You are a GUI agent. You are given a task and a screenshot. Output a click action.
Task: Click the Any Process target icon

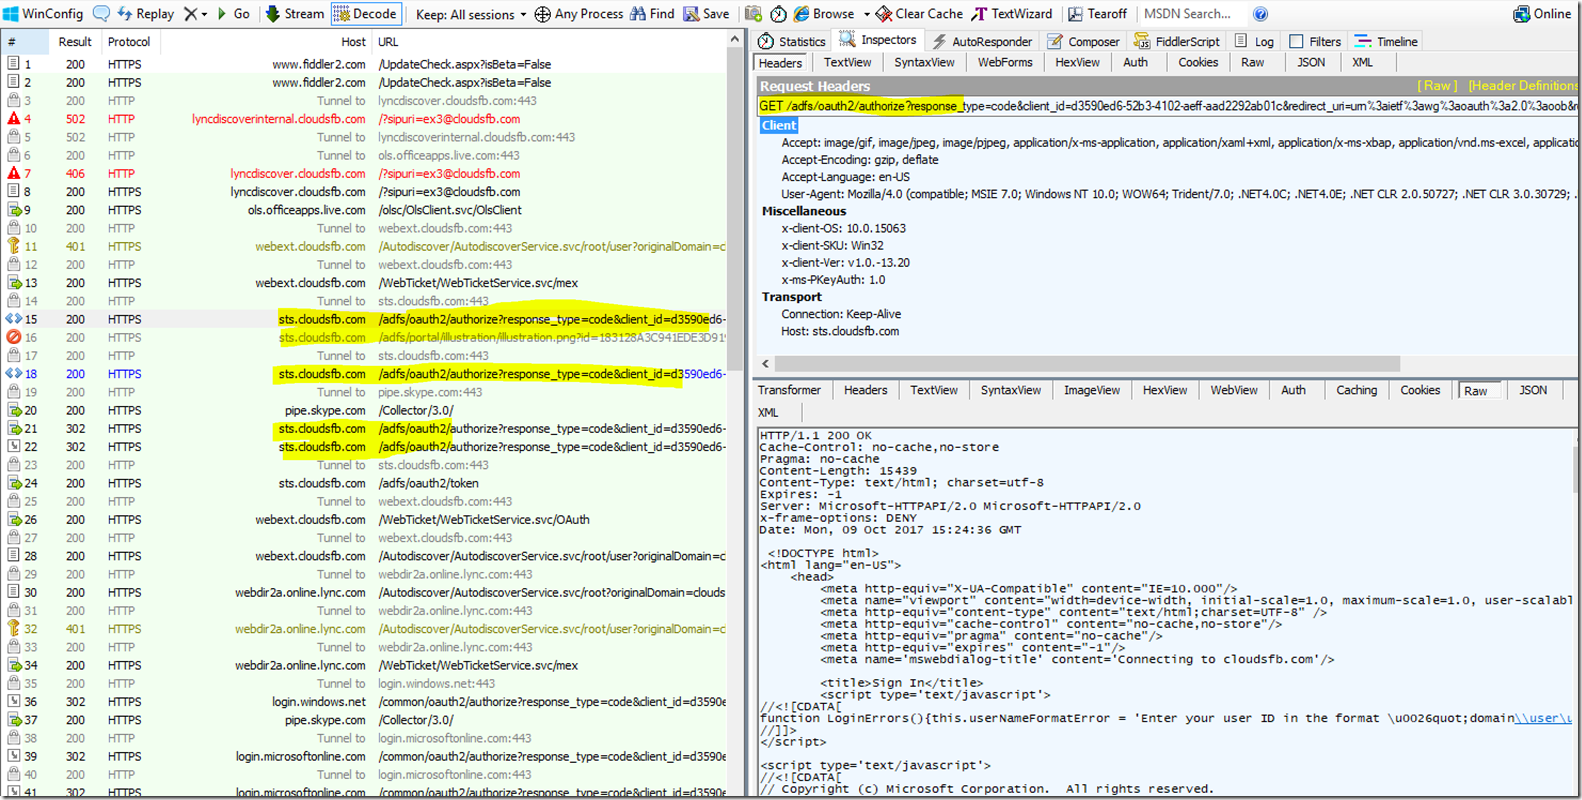[x=542, y=14]
